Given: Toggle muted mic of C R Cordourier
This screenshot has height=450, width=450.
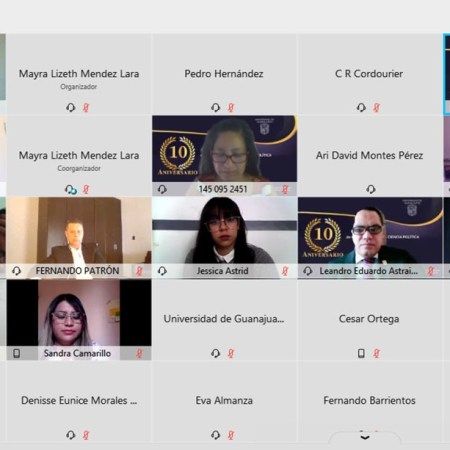Looking at the screenshot, I should click(x=377, y=107).
